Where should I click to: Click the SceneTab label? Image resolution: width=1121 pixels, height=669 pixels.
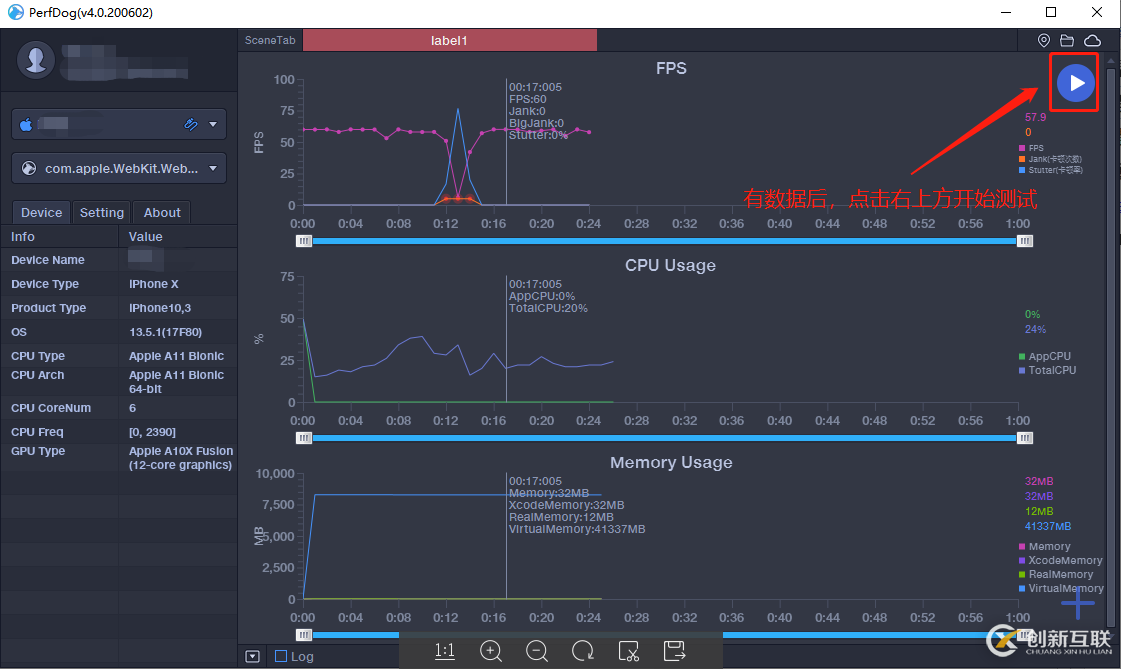[270, 40]
